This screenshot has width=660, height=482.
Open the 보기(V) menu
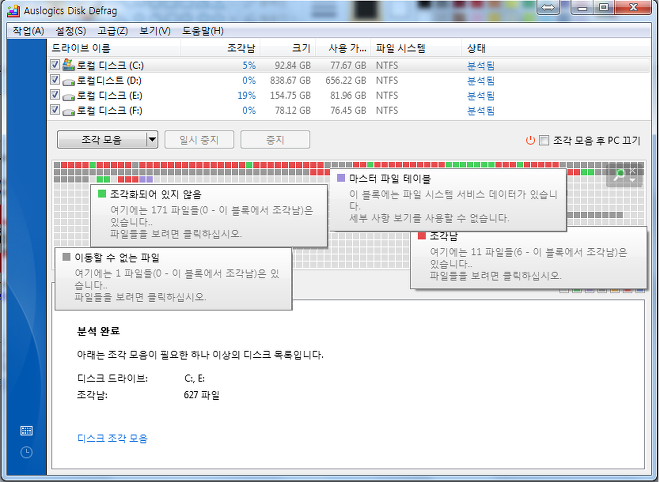[155, 31]
